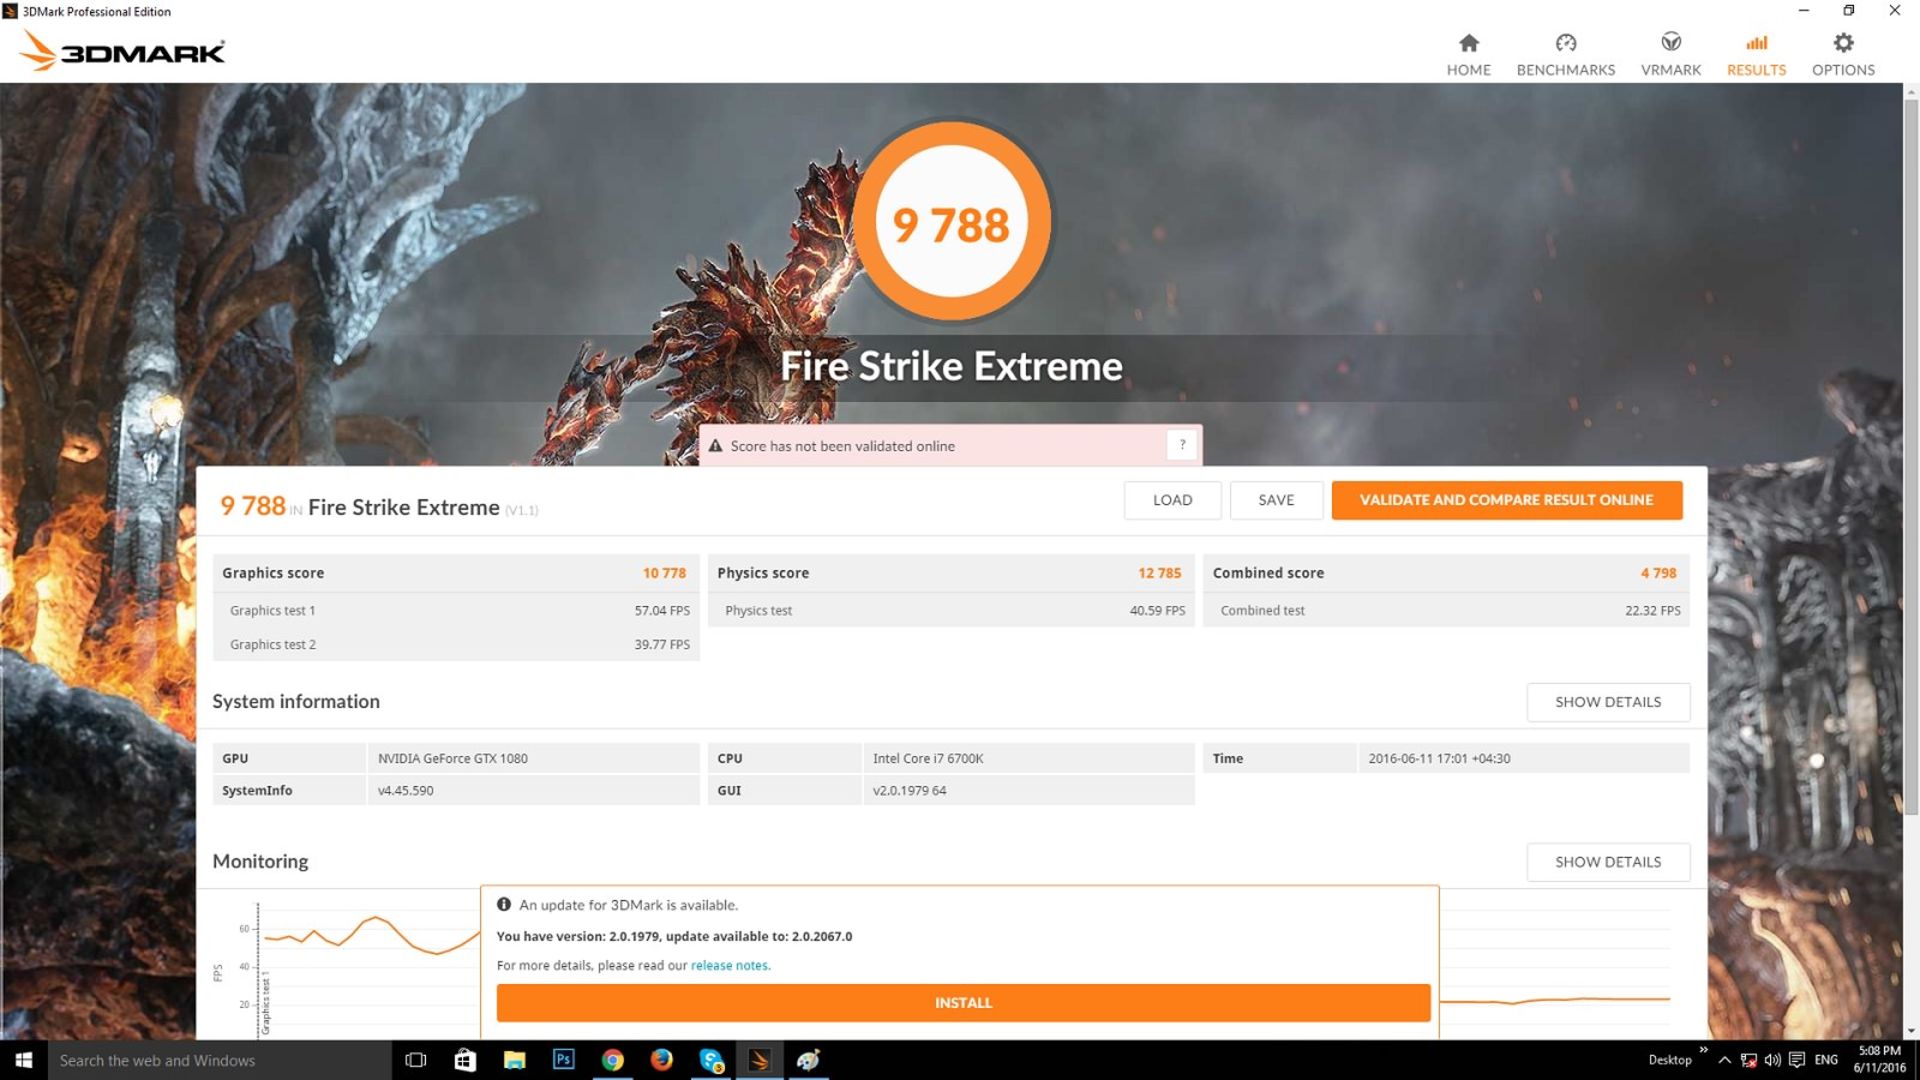The width and height of the screenshot is (1920, 1080).
Task: Open the Windows Store taskbar icon
Action: point(465,1060)
